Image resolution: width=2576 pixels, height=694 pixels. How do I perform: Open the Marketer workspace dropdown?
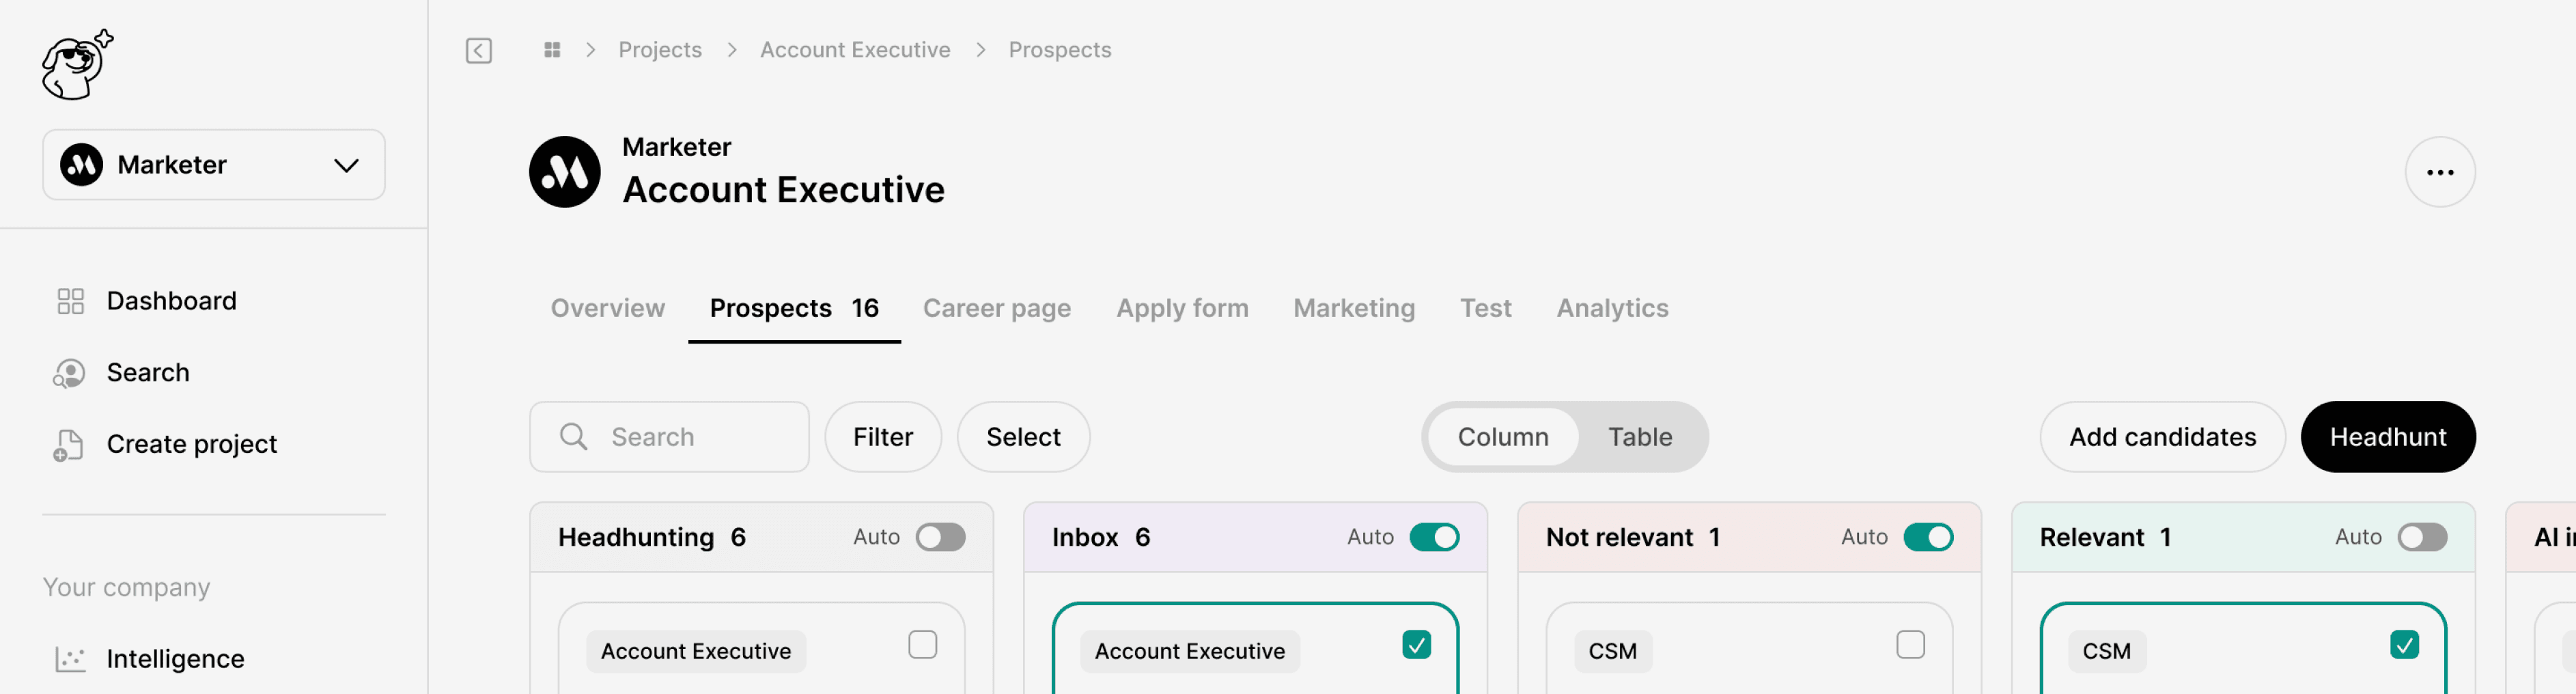click(x=214, y=165)
